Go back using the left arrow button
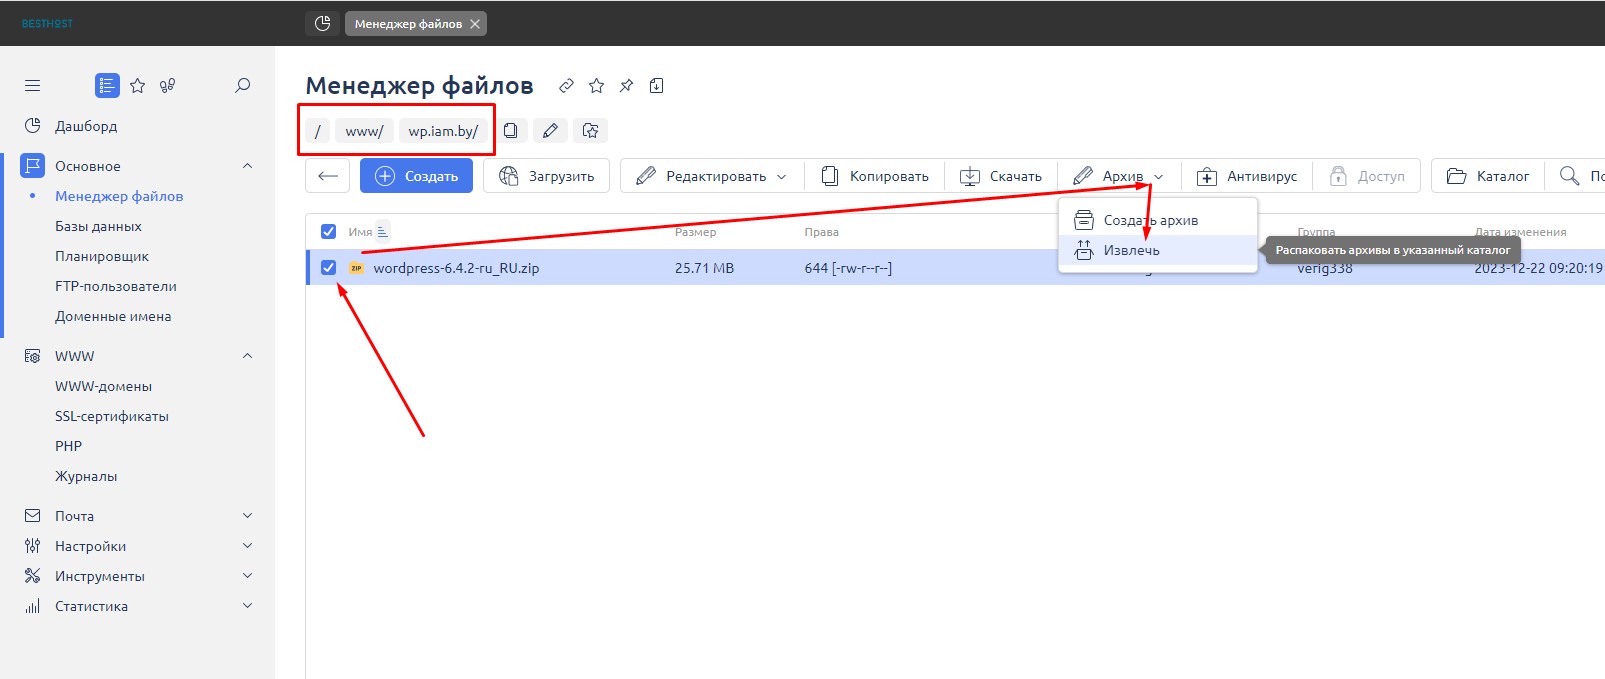1605x679 pixels. click(328, 176)
